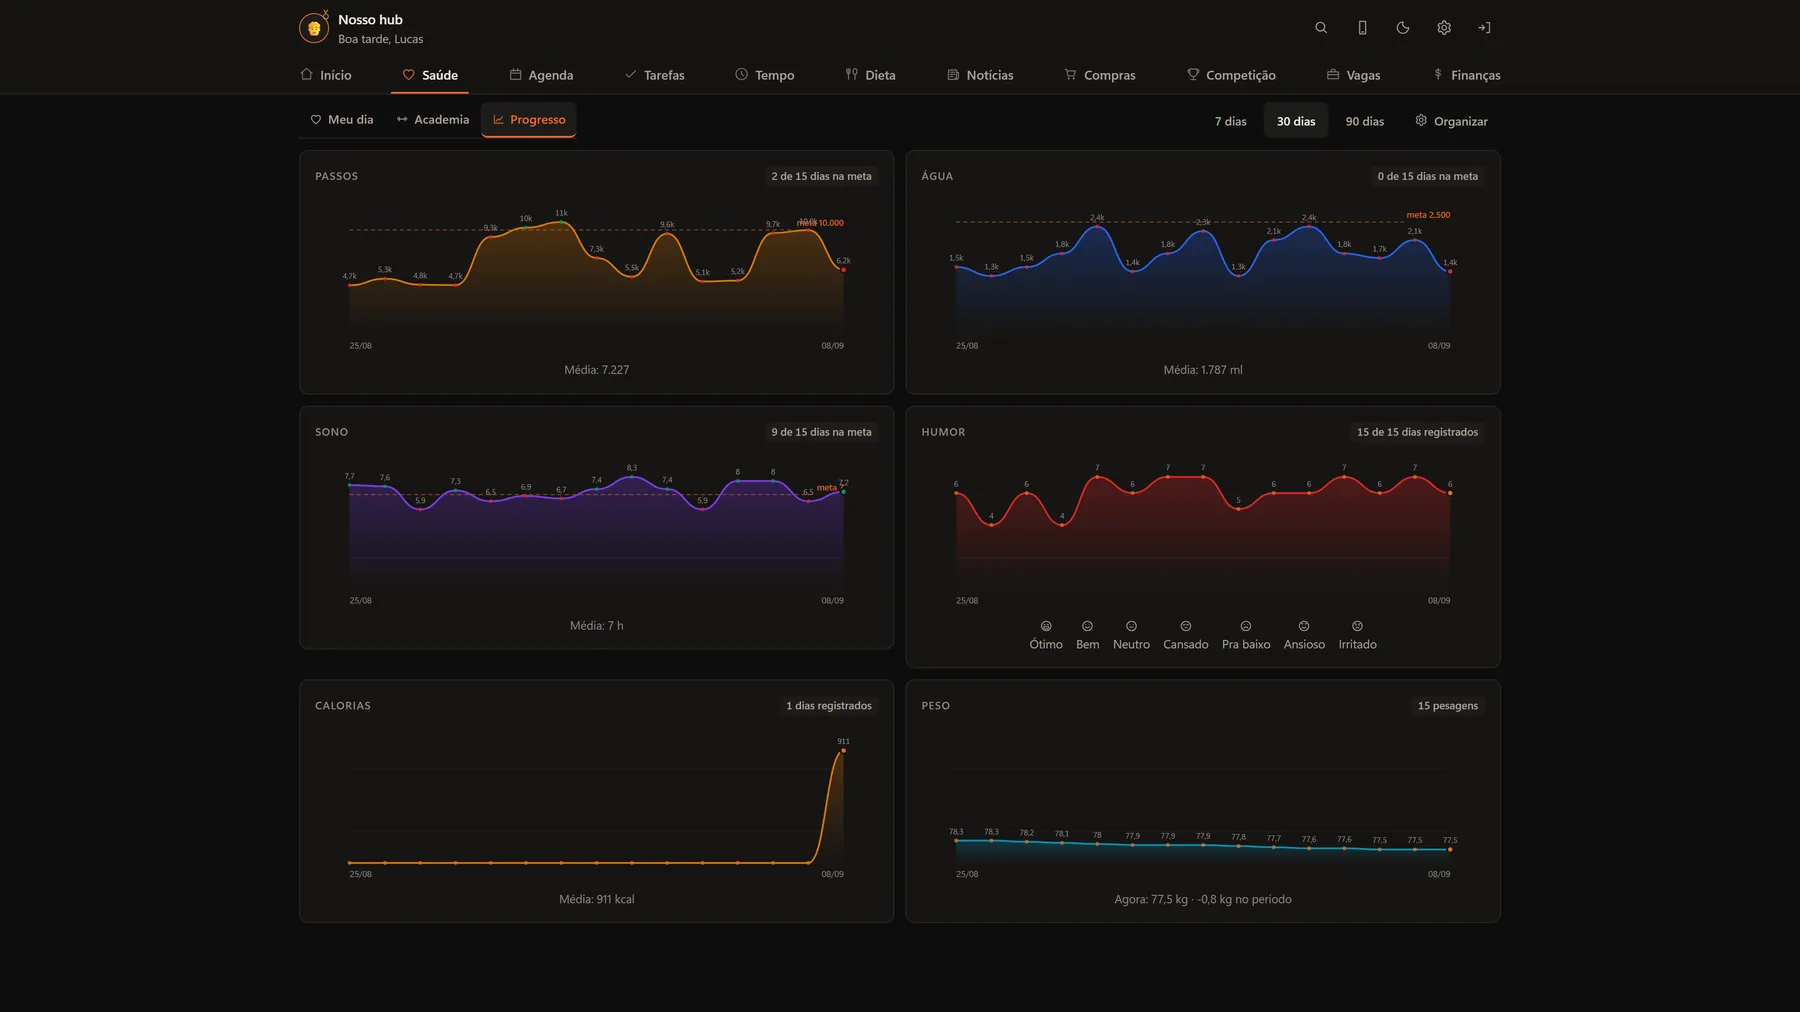Open the settings gear icon

coord(1444,28)
